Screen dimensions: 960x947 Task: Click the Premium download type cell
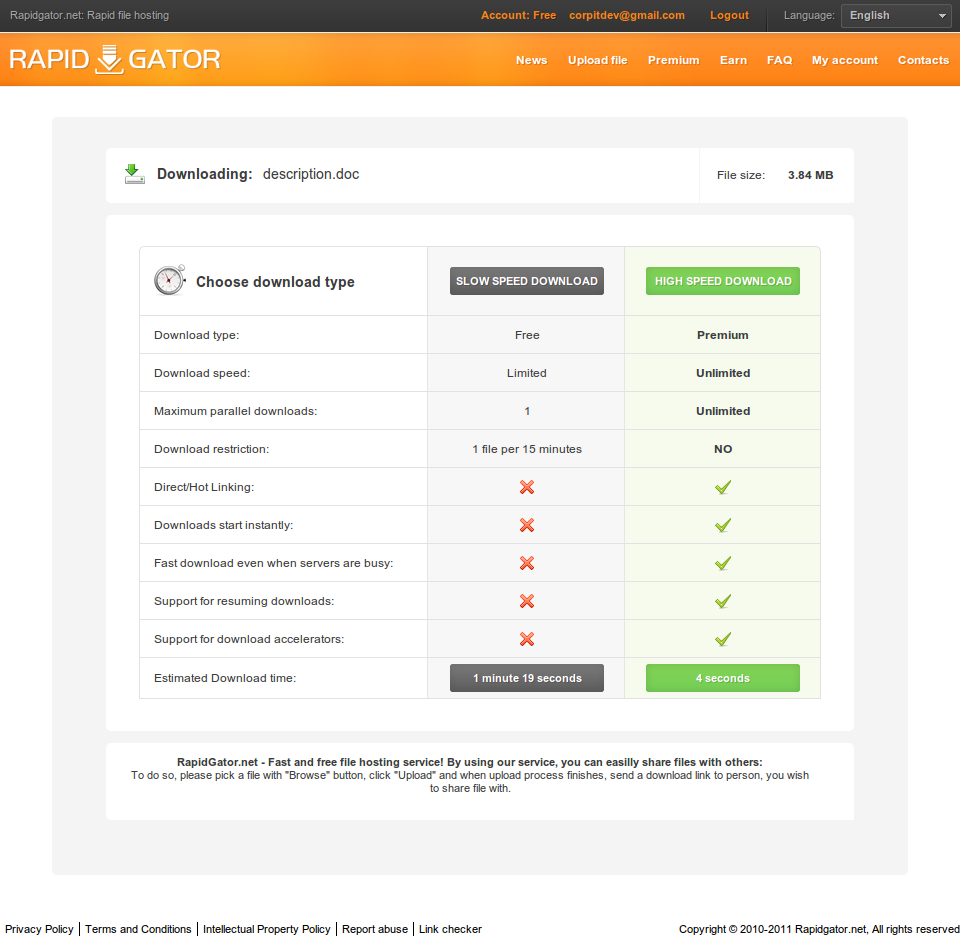(722, 335)
